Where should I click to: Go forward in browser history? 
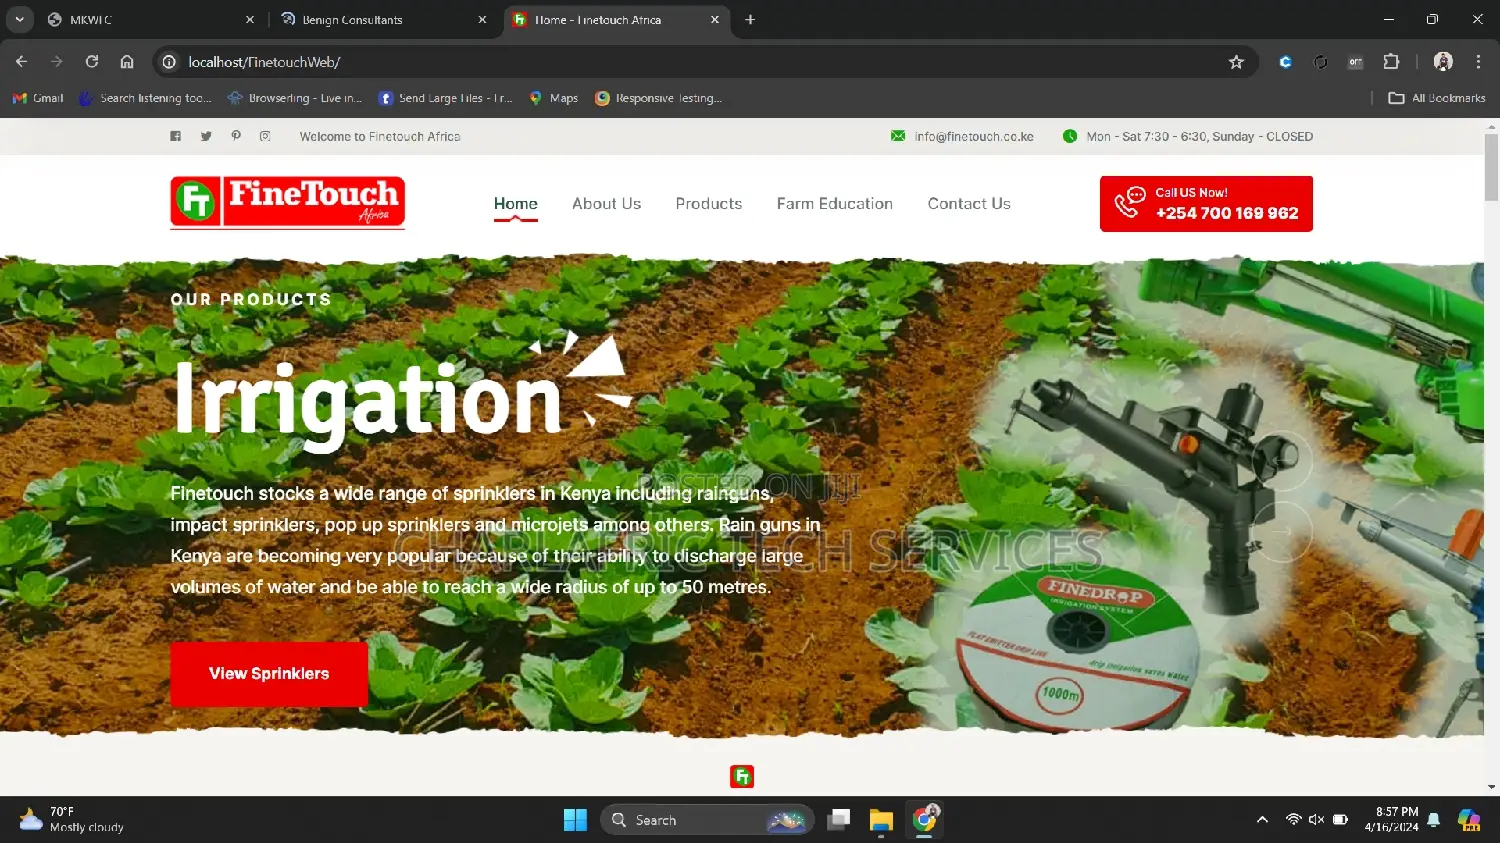57,62
